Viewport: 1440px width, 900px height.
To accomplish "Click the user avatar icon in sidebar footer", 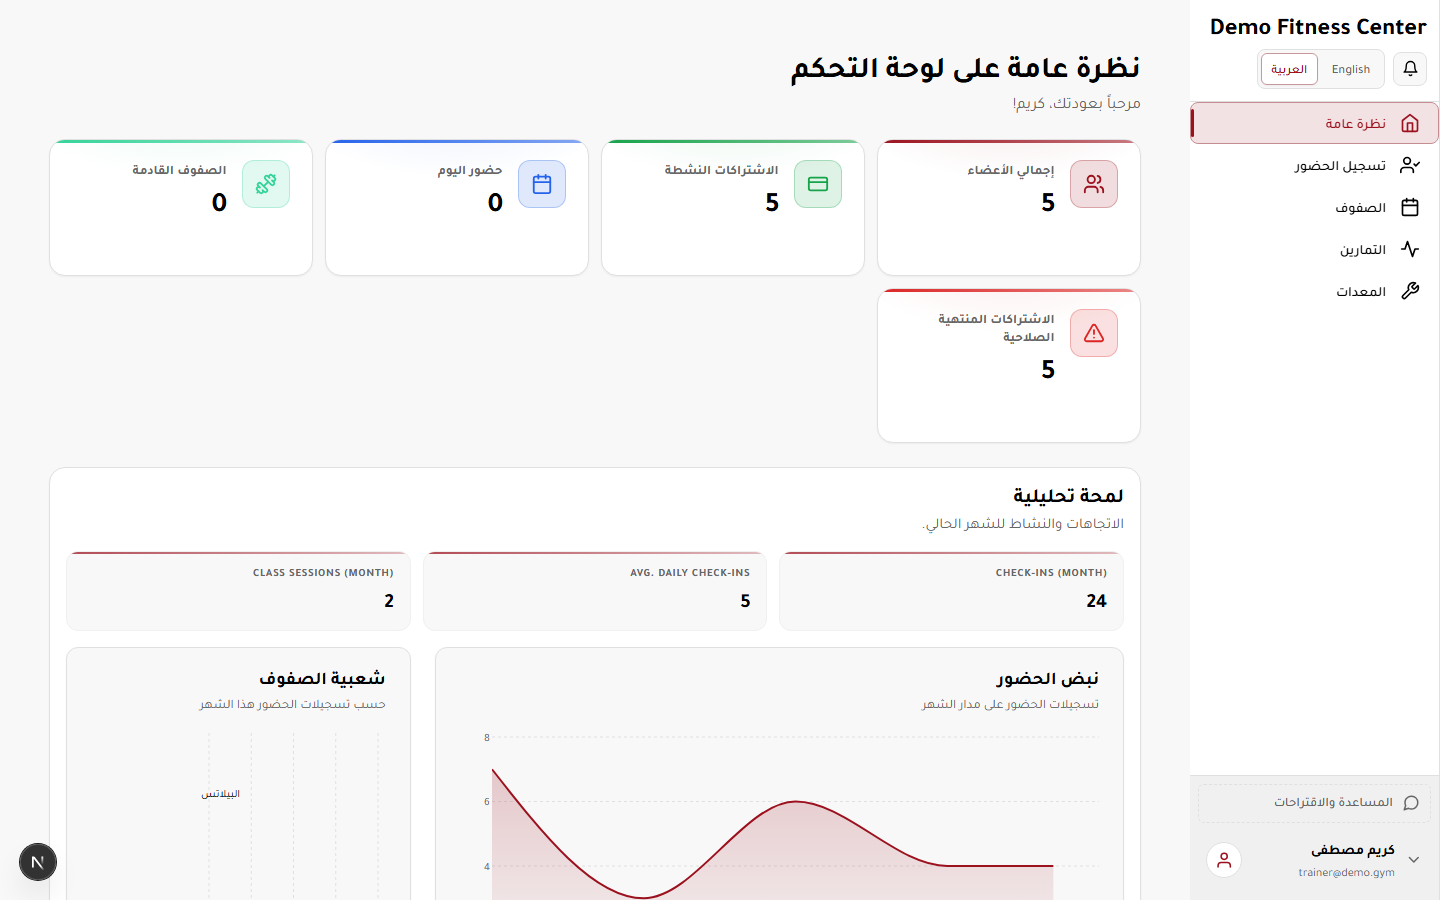I will (1224, 860).
